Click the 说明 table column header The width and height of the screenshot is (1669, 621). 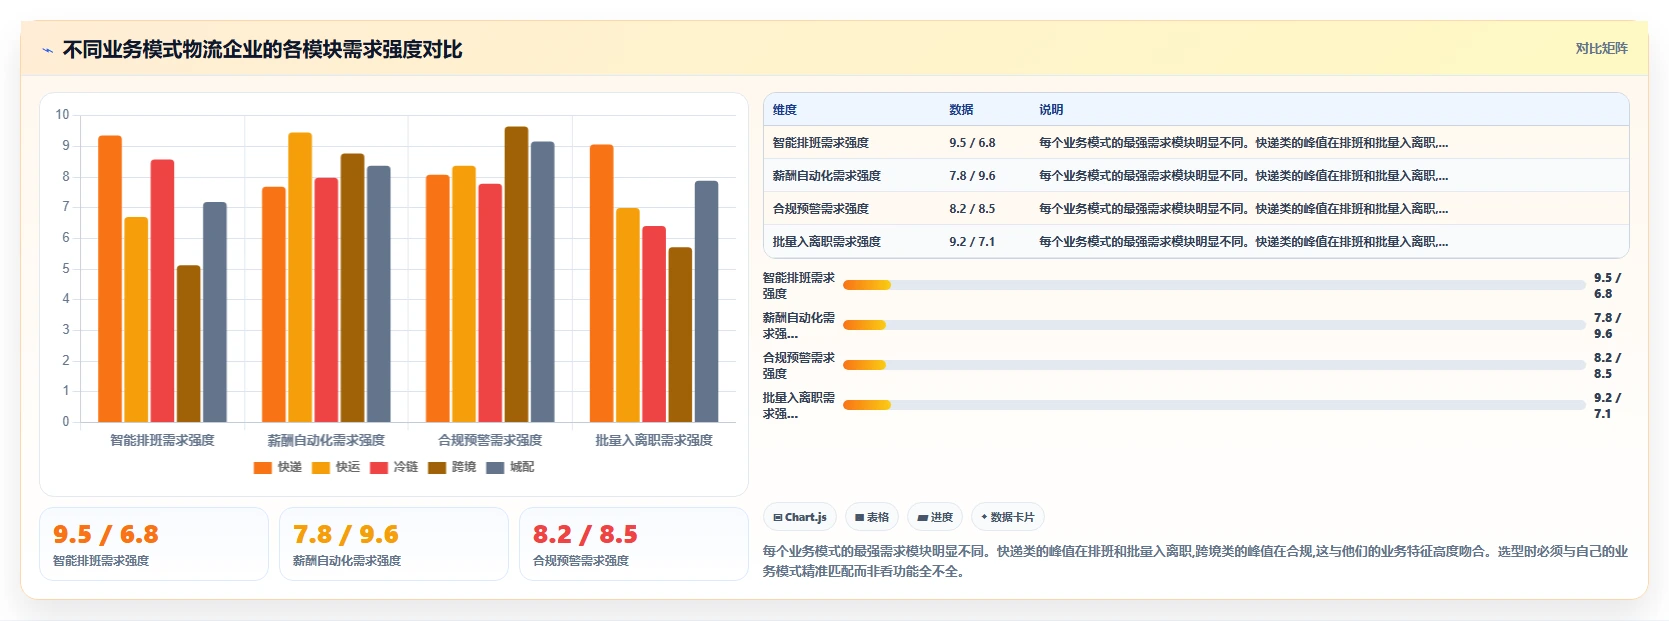pyautogui.click(x=1051, y=110)
